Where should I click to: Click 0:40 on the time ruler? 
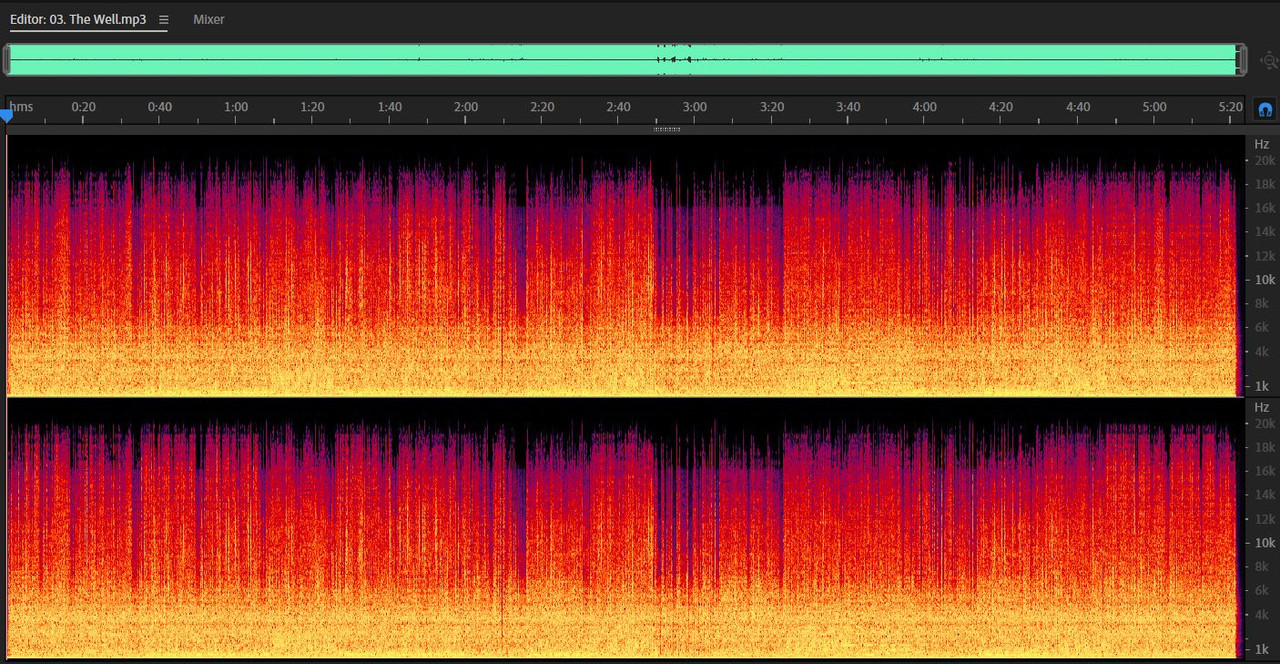[x=160, y=107]
